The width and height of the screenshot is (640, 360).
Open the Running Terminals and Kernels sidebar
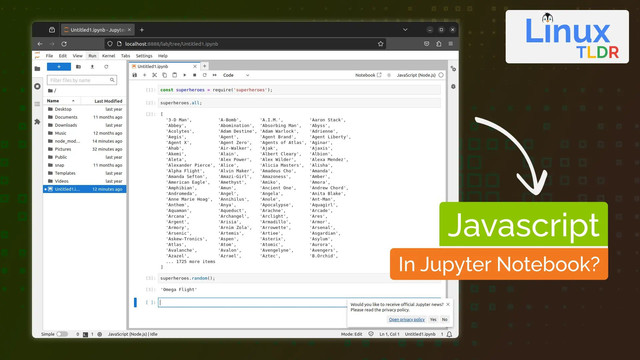[38, 87]
